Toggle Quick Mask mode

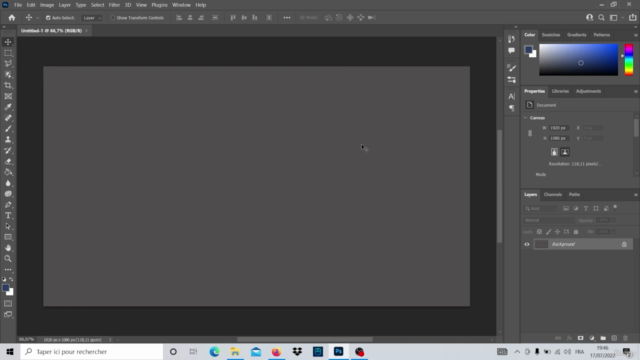(x=8, y=304)
